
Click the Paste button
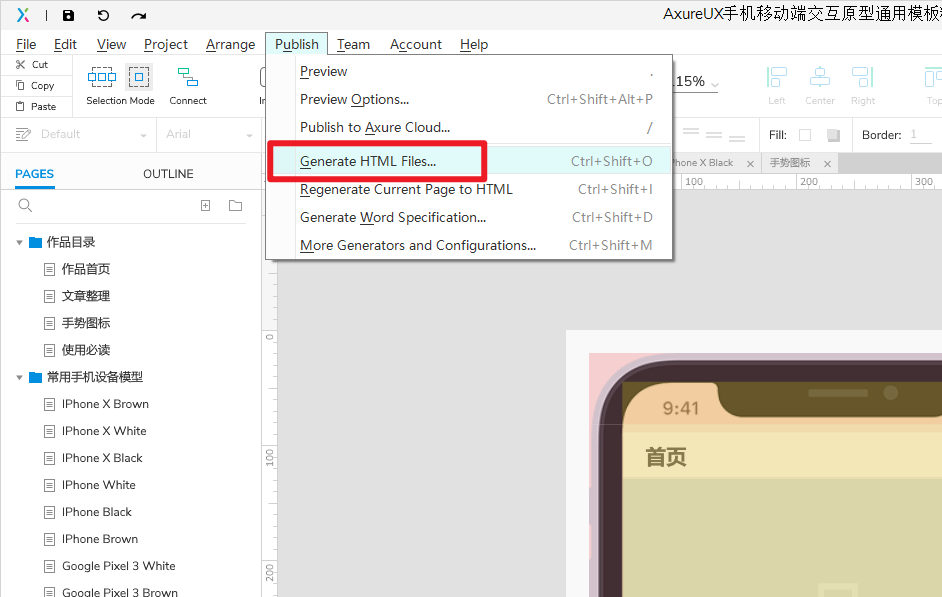click(x=37, y=106)
